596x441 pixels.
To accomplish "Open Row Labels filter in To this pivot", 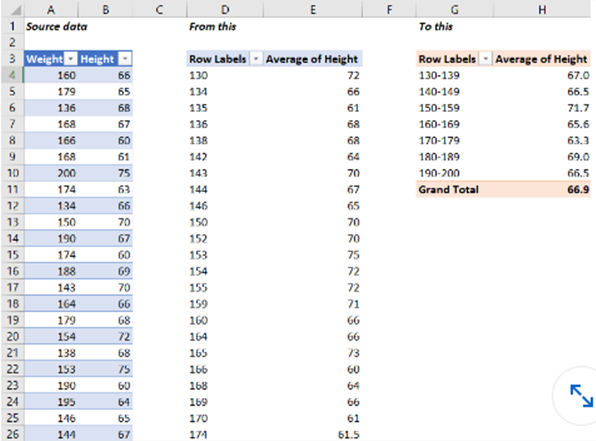I will 485,59.
